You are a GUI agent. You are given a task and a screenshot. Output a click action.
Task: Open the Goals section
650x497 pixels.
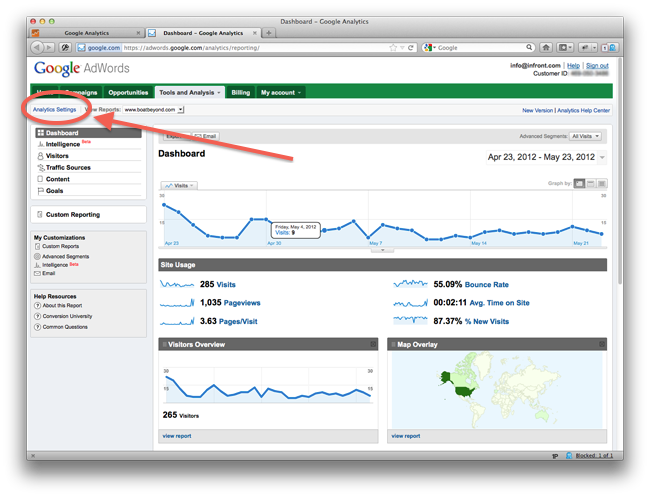(54, 191)
